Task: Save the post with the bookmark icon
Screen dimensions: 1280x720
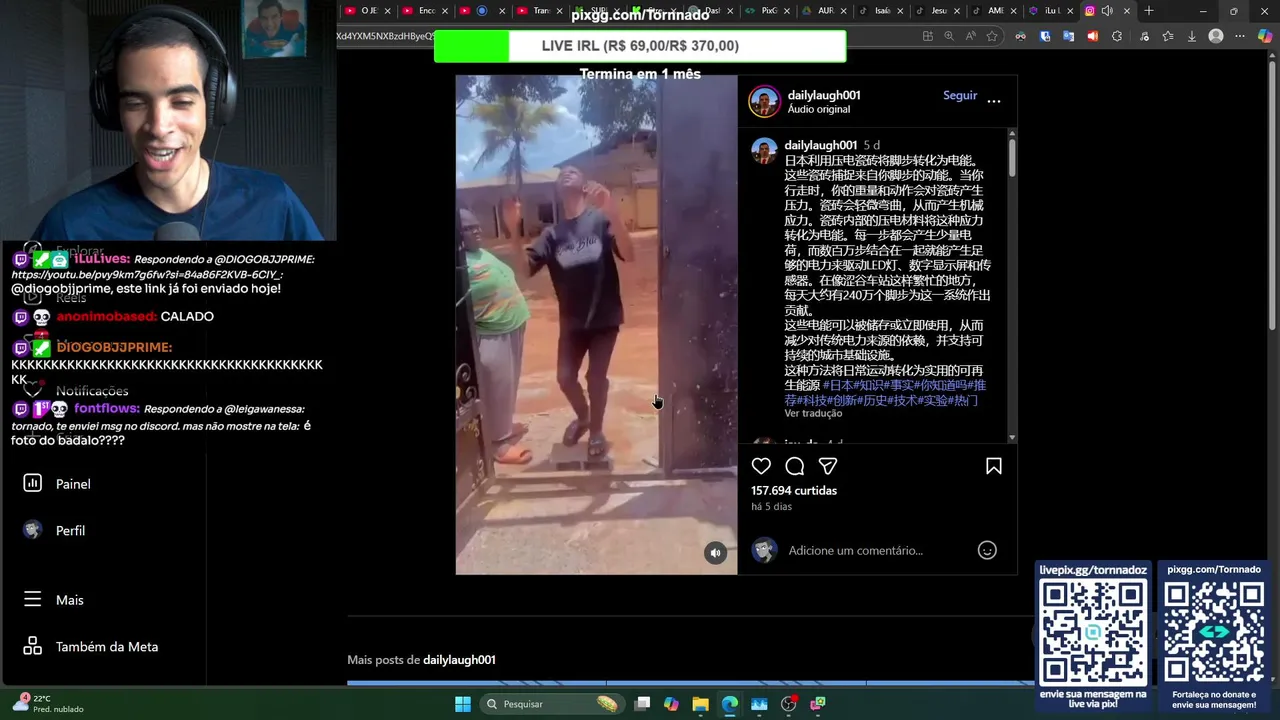Action: pyautogui.click(x=994, y=466)
